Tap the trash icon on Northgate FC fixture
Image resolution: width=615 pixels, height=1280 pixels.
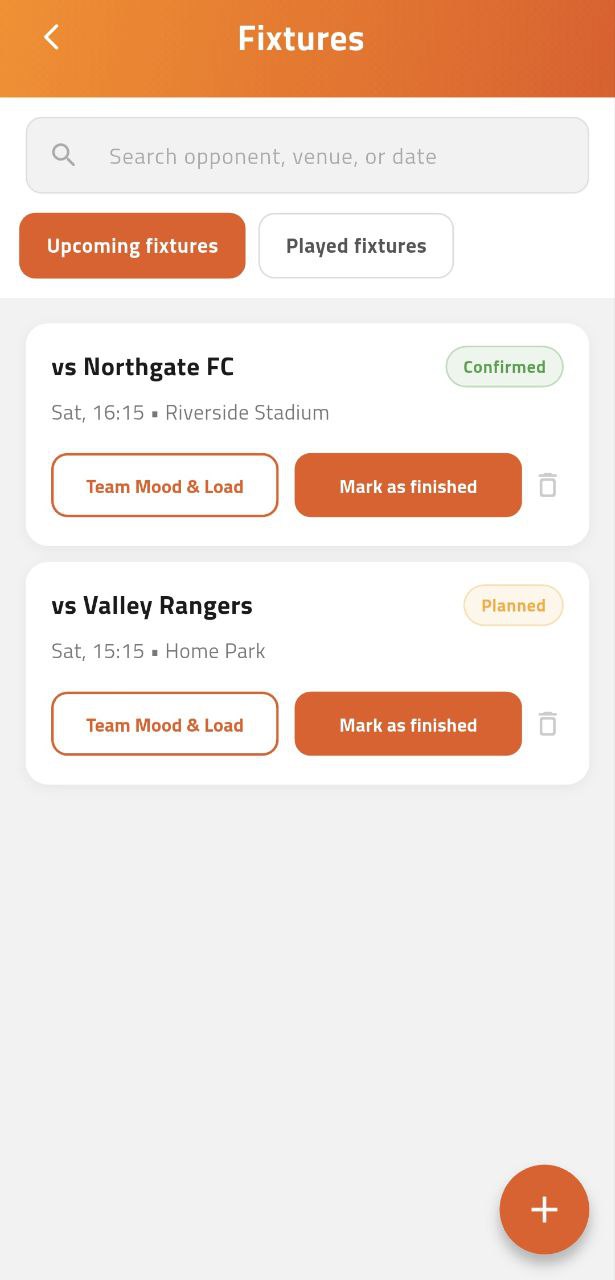547,485
